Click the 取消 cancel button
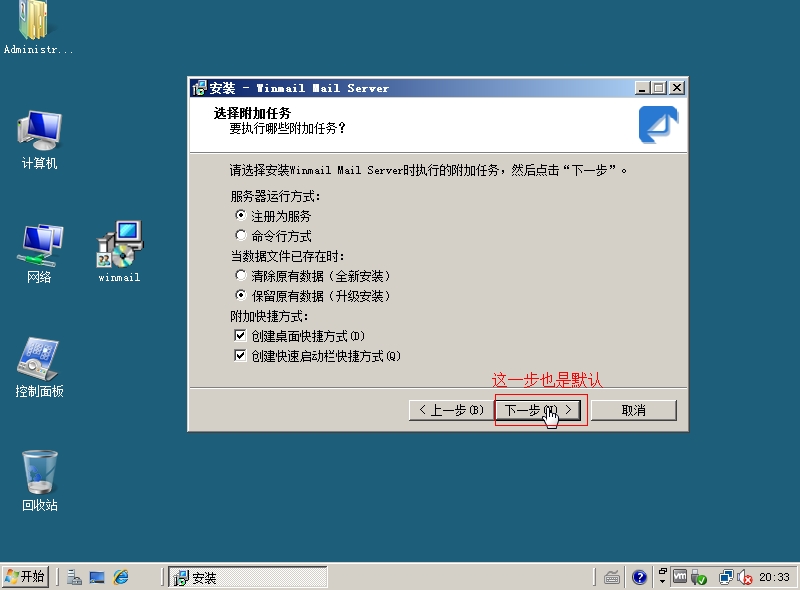 point(634,410)
